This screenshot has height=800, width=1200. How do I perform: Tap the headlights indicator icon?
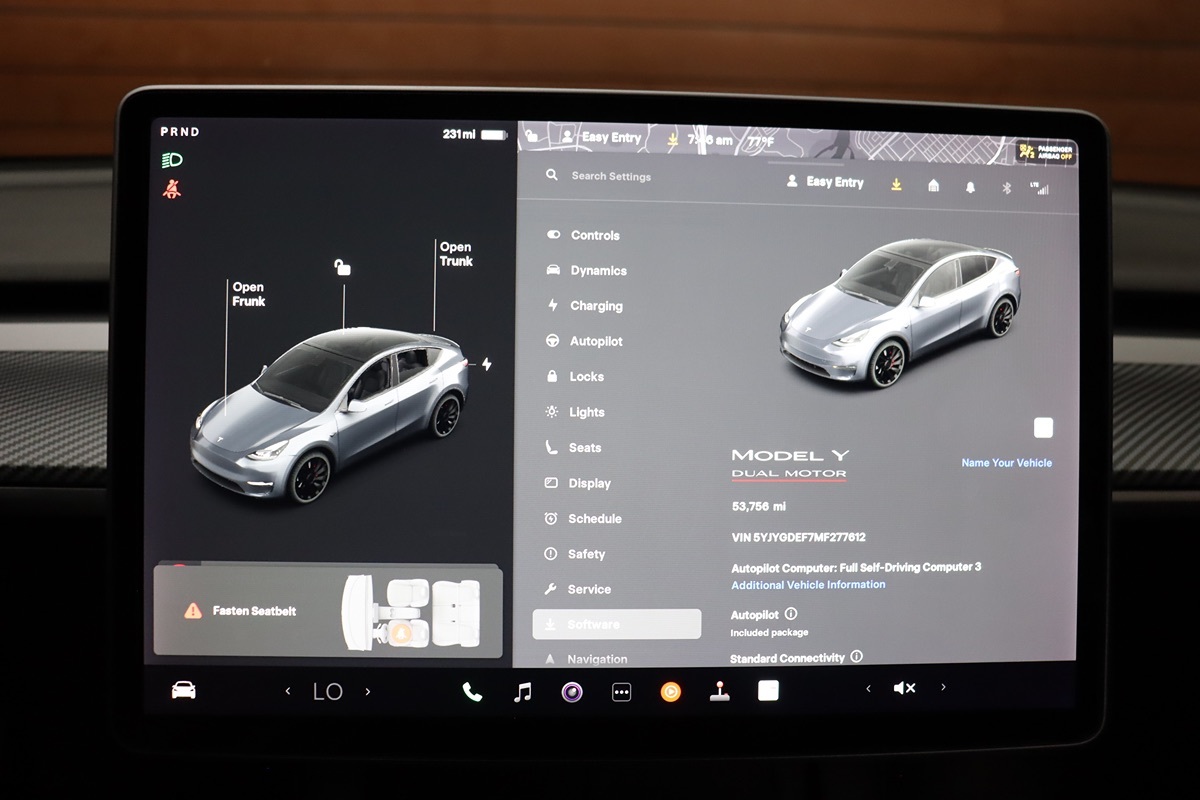click(172, 160)
